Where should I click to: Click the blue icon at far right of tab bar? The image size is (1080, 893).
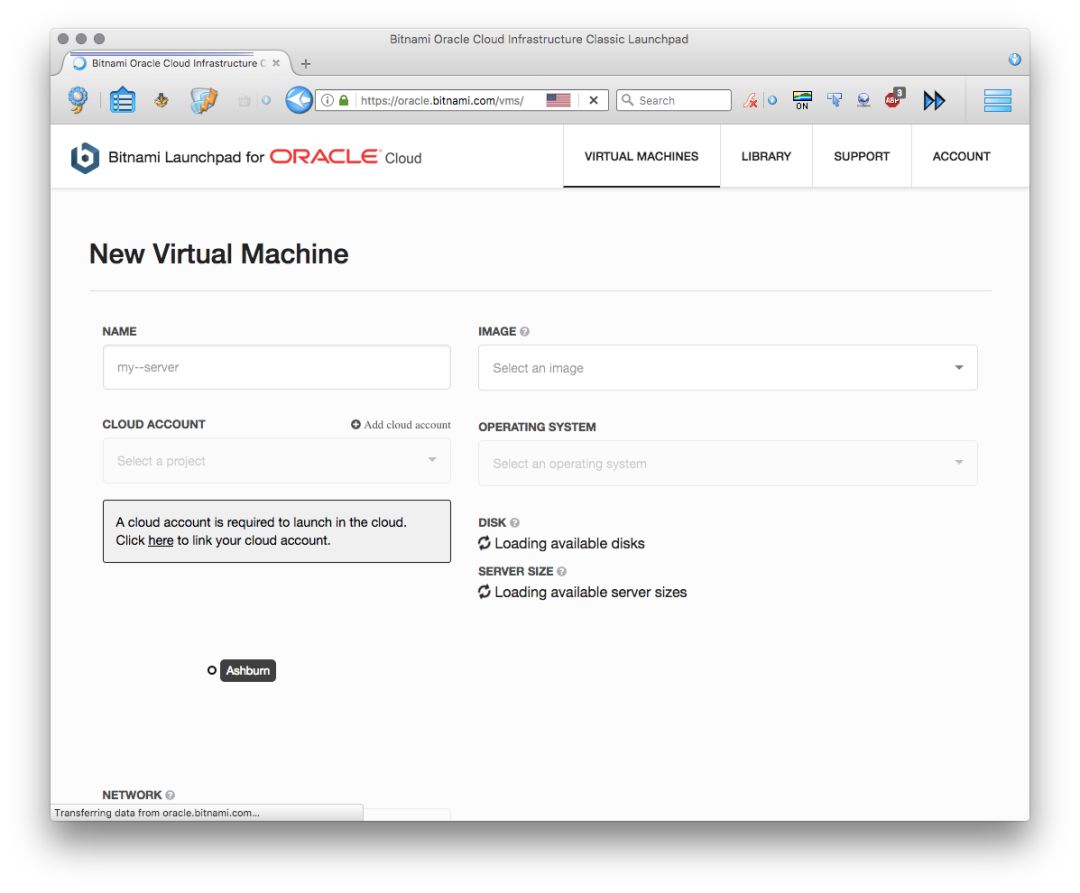pyautogui.click(x=1015, y=59)
